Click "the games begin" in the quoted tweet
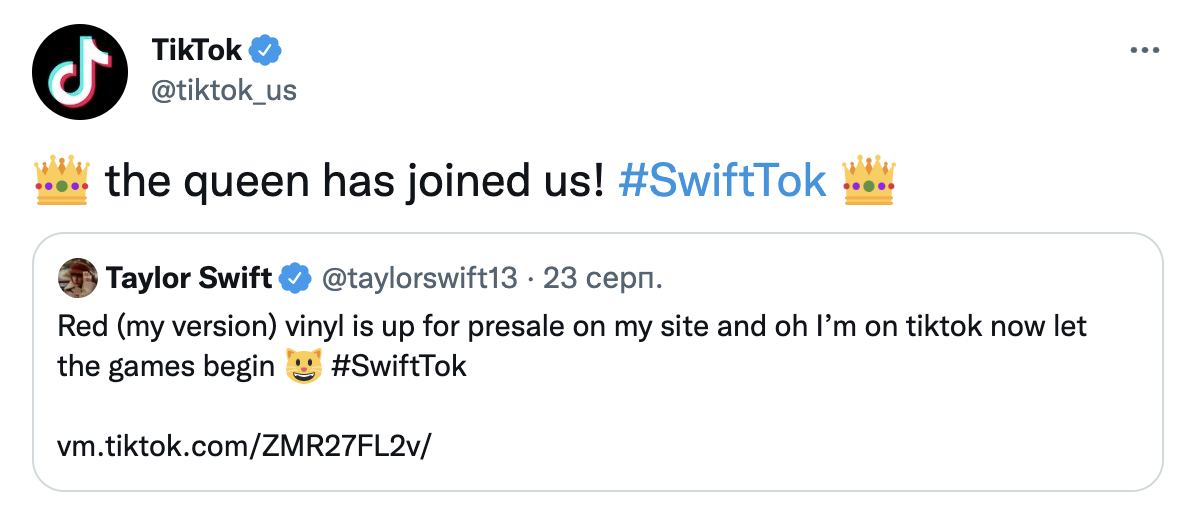 point(165,366)
